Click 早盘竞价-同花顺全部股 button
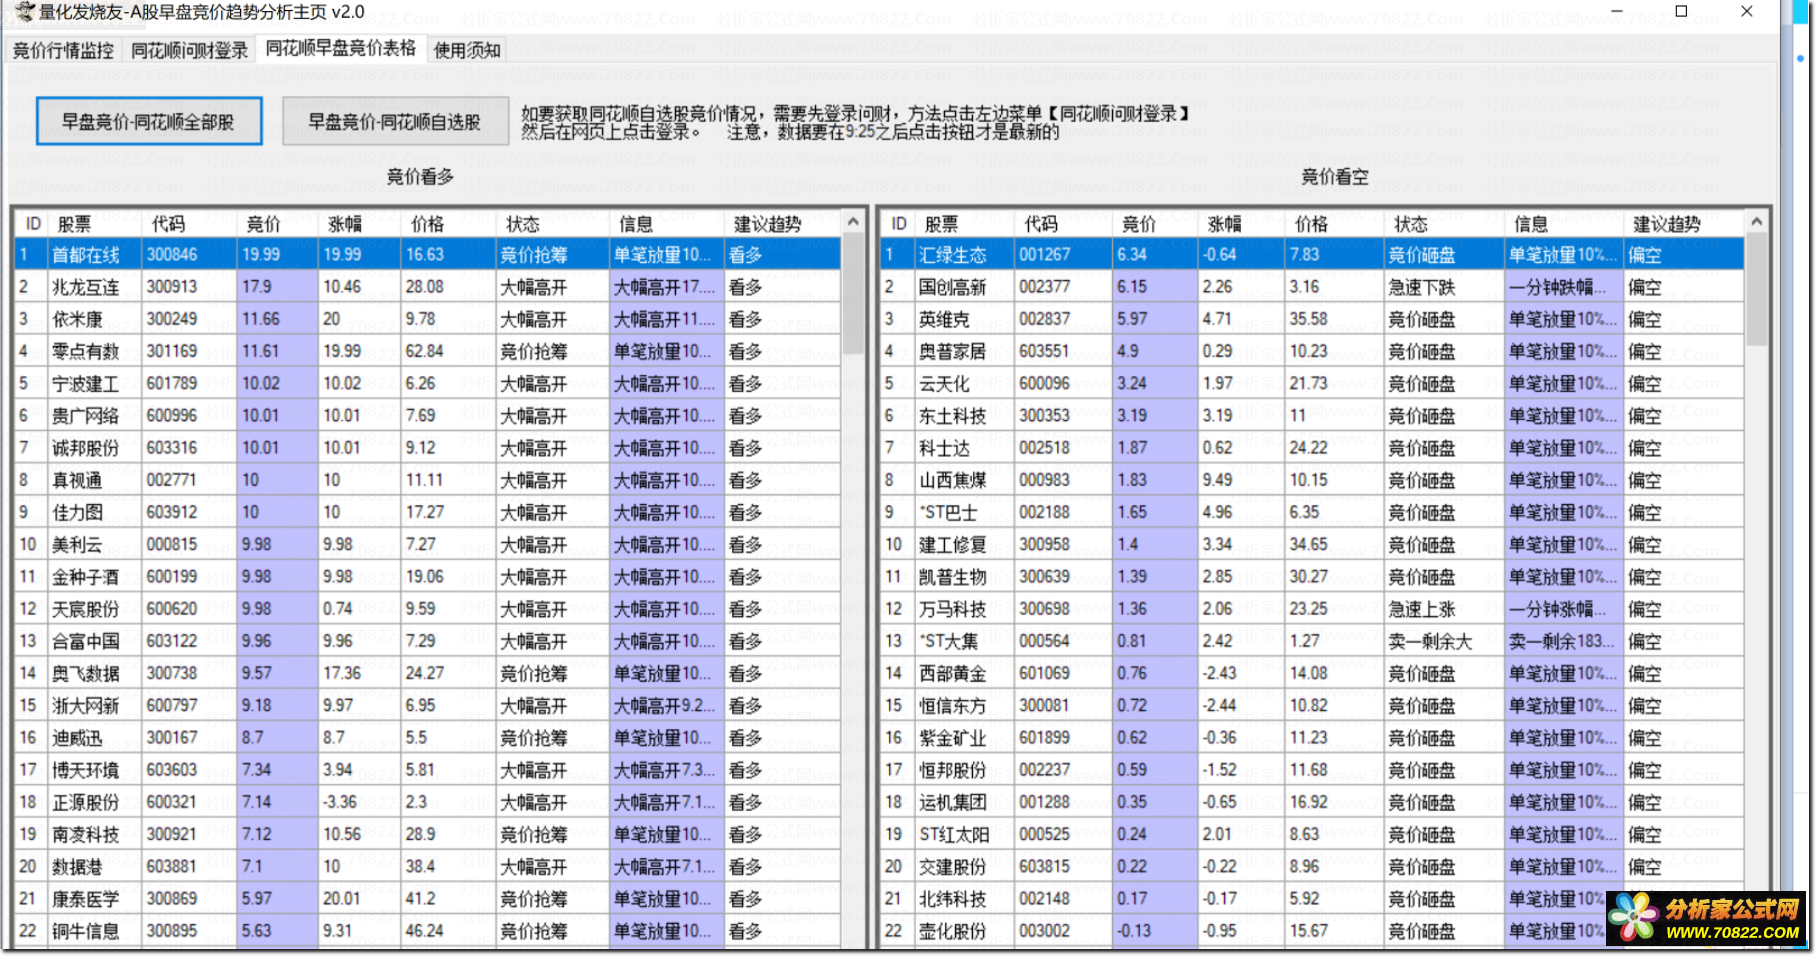Image resolution: width=1818 pixels, height=957 pixels. (x=149, y=121)
